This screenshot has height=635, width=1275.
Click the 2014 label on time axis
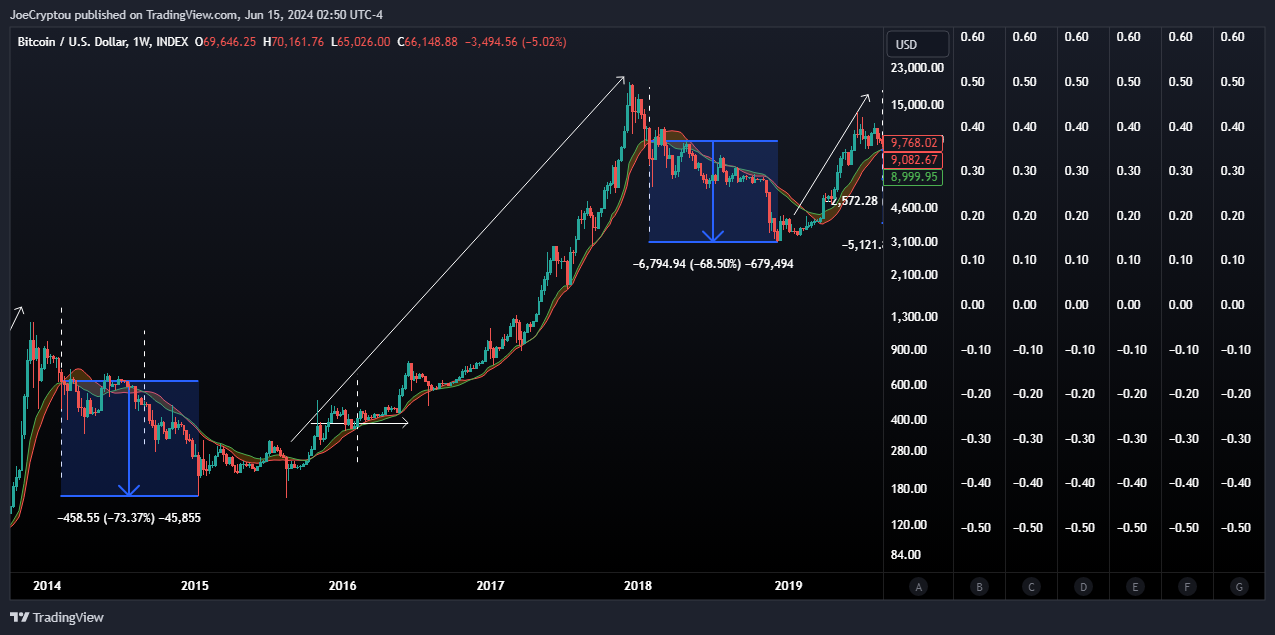[46, 587]
